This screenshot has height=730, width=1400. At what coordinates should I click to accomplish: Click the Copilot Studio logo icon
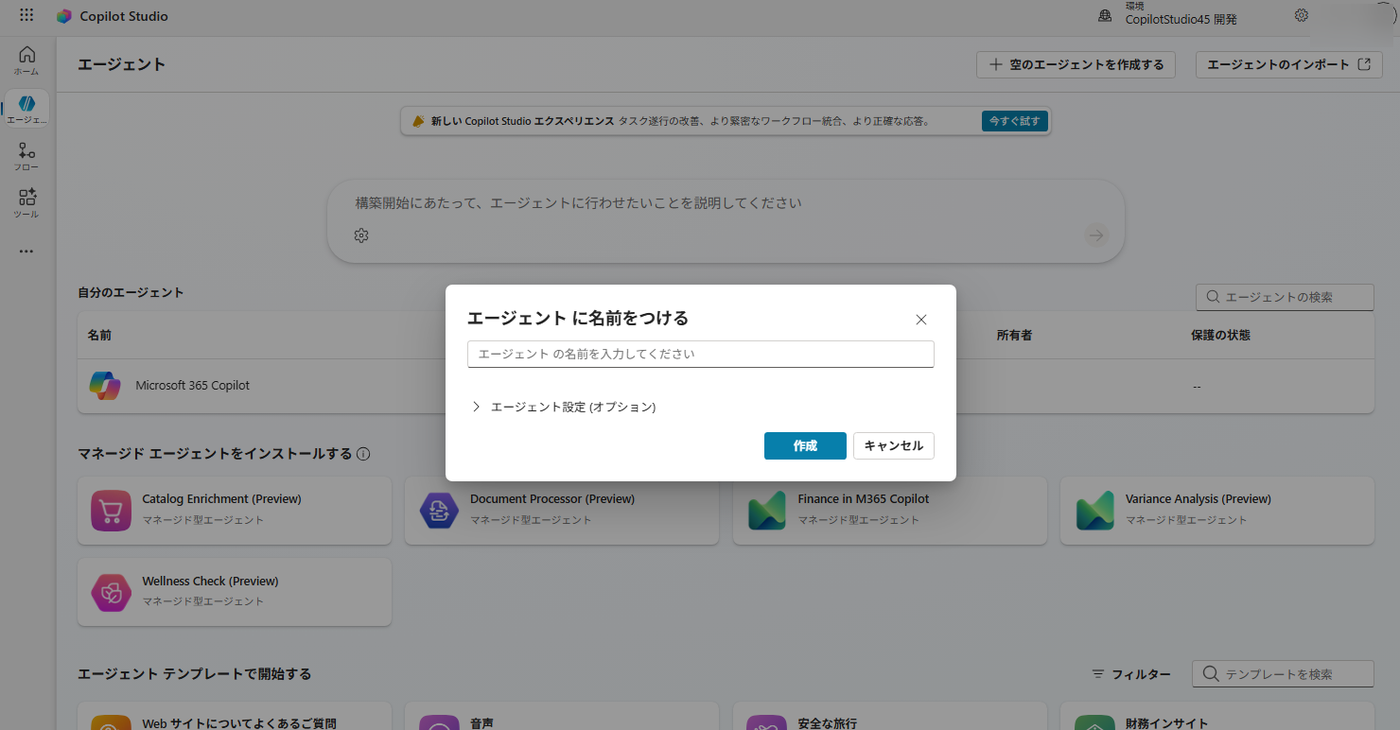64,16
